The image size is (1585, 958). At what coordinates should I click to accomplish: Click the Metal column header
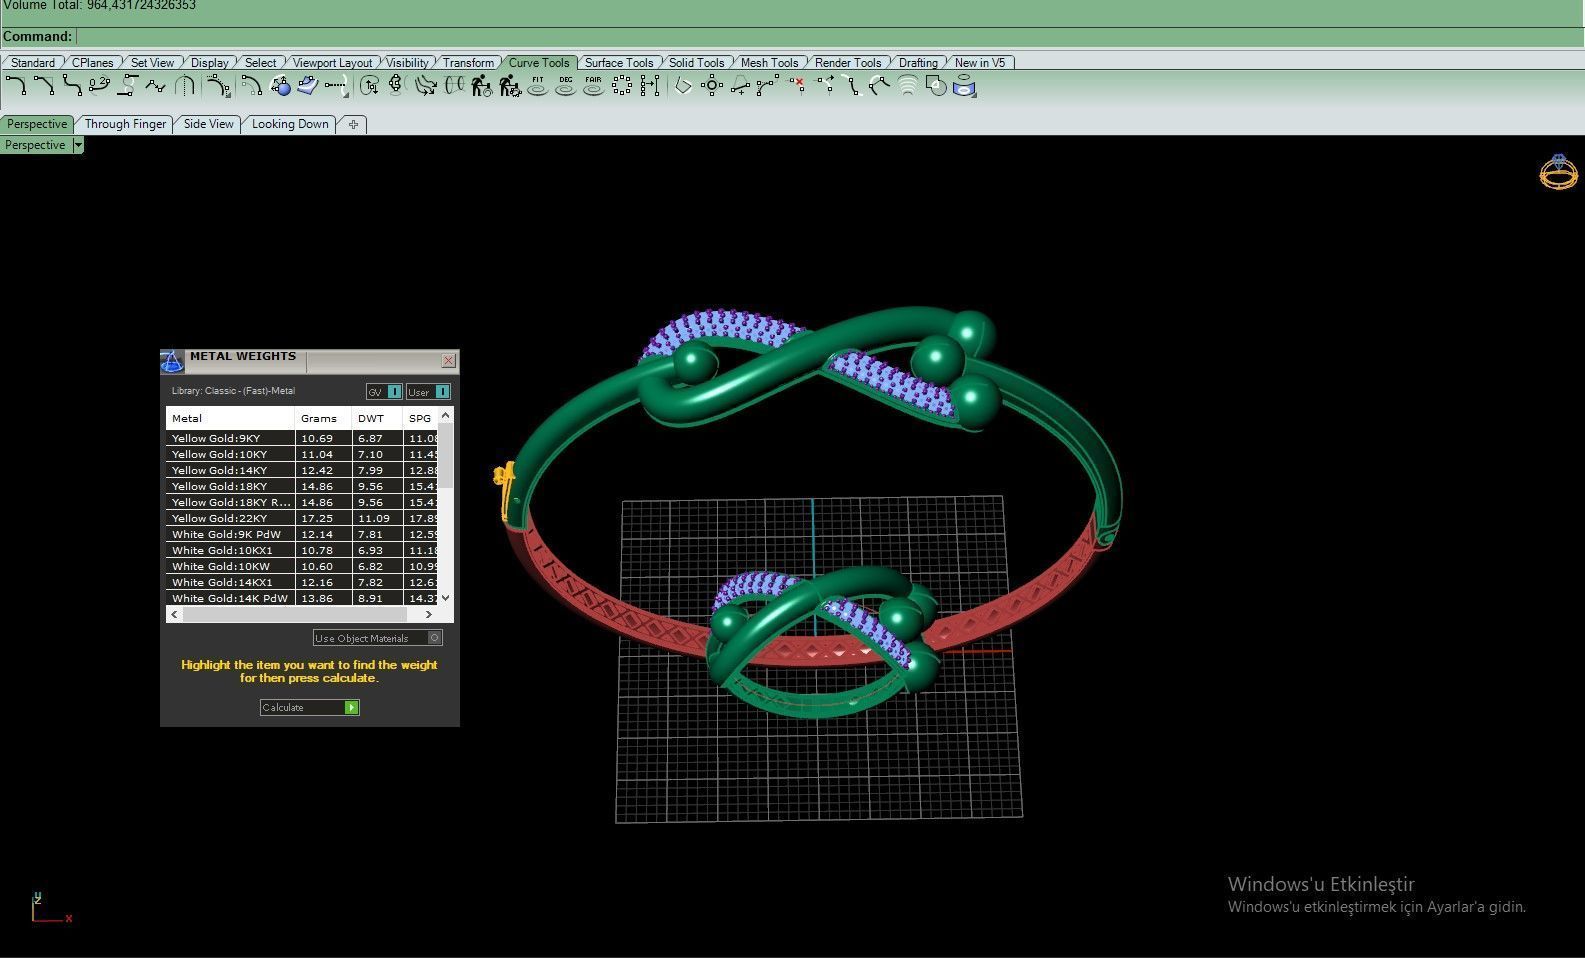click(x=231, y=418)
